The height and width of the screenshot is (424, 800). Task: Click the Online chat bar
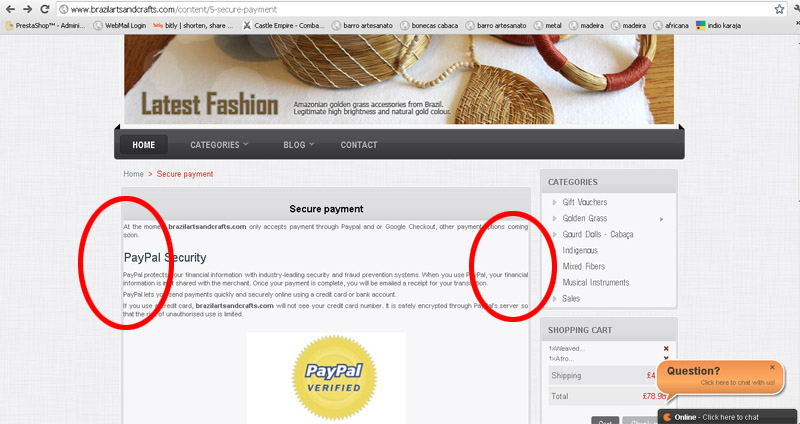pyautogui.click(x=728, y=417)
